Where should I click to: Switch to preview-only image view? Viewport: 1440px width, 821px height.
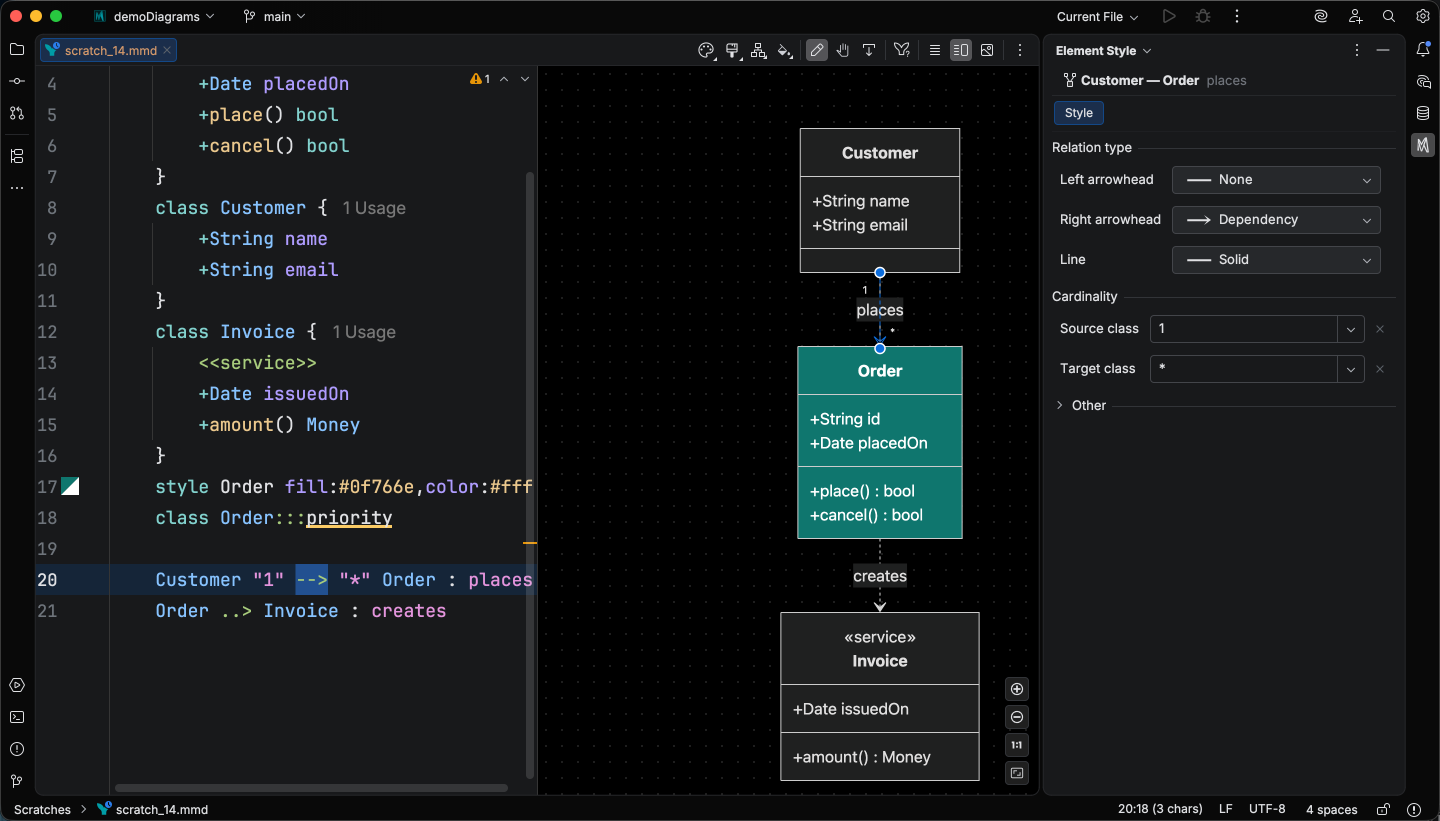click(987, 50)
